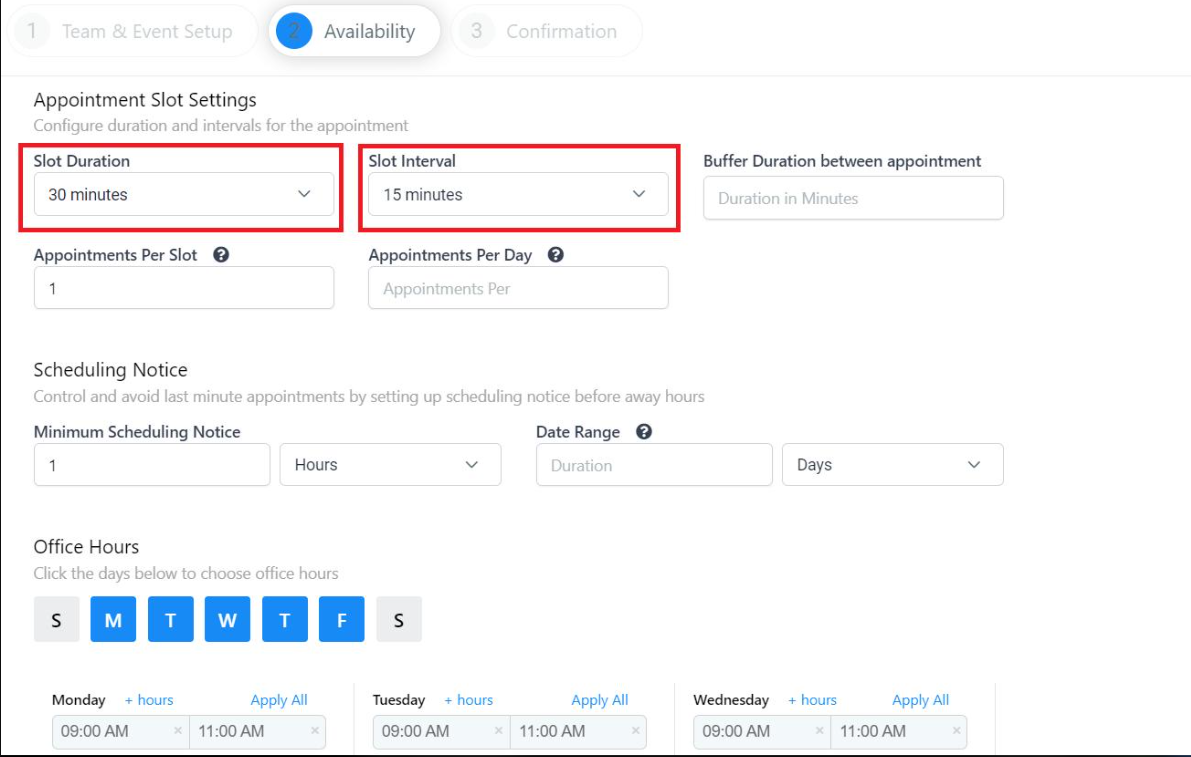Toggle Friday office hours button
The width and height of the screenshot is (1191, 757).
pyautogui.click(x=342, y=620)
